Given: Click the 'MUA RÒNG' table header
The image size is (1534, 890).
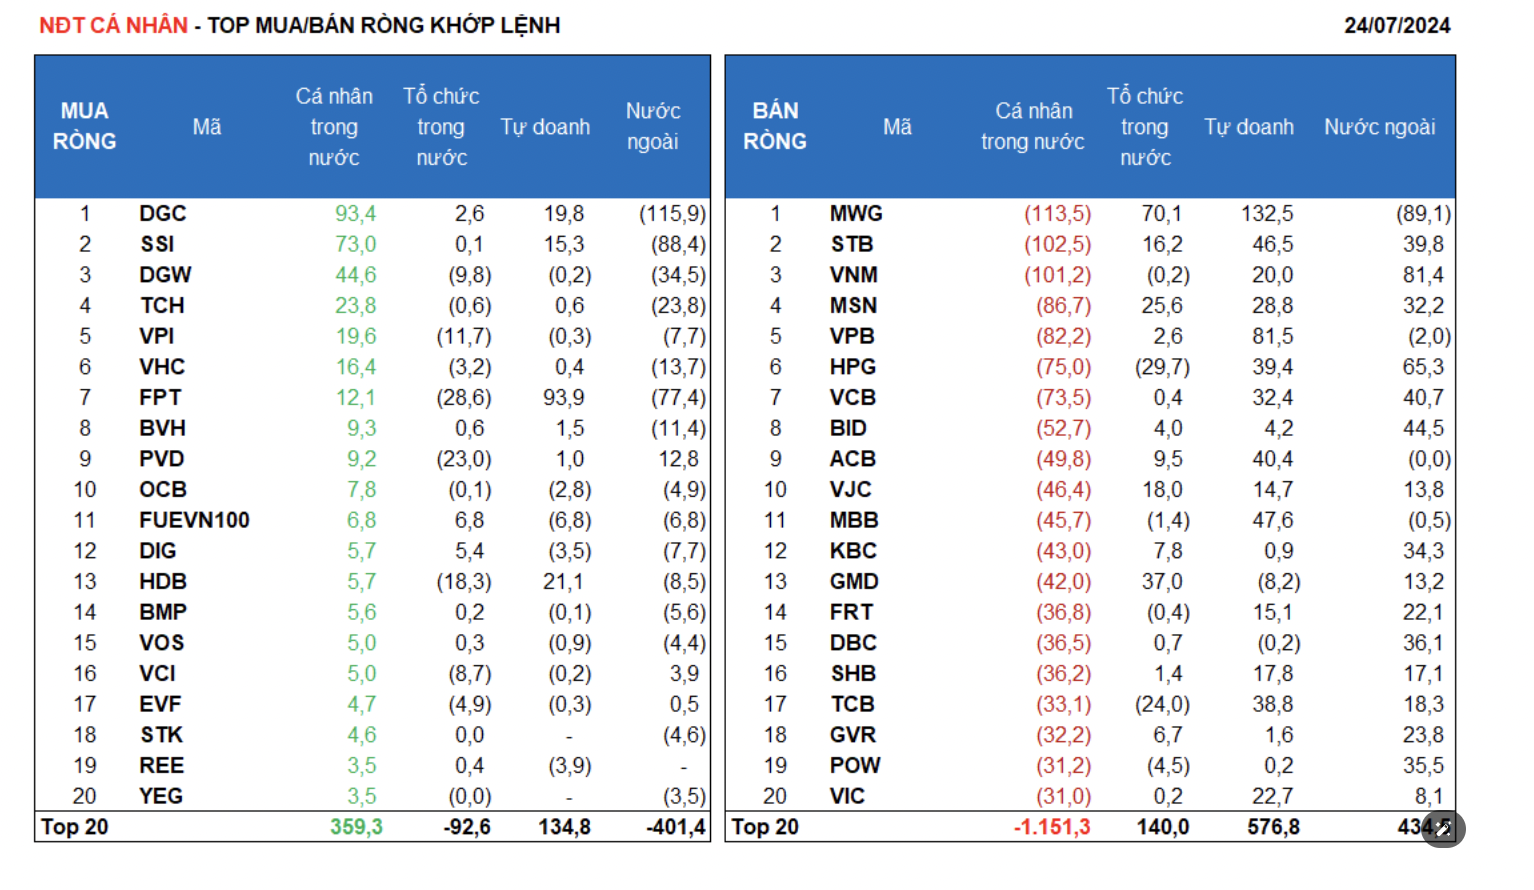Looking at the screenshot, I should pos(85,126).
